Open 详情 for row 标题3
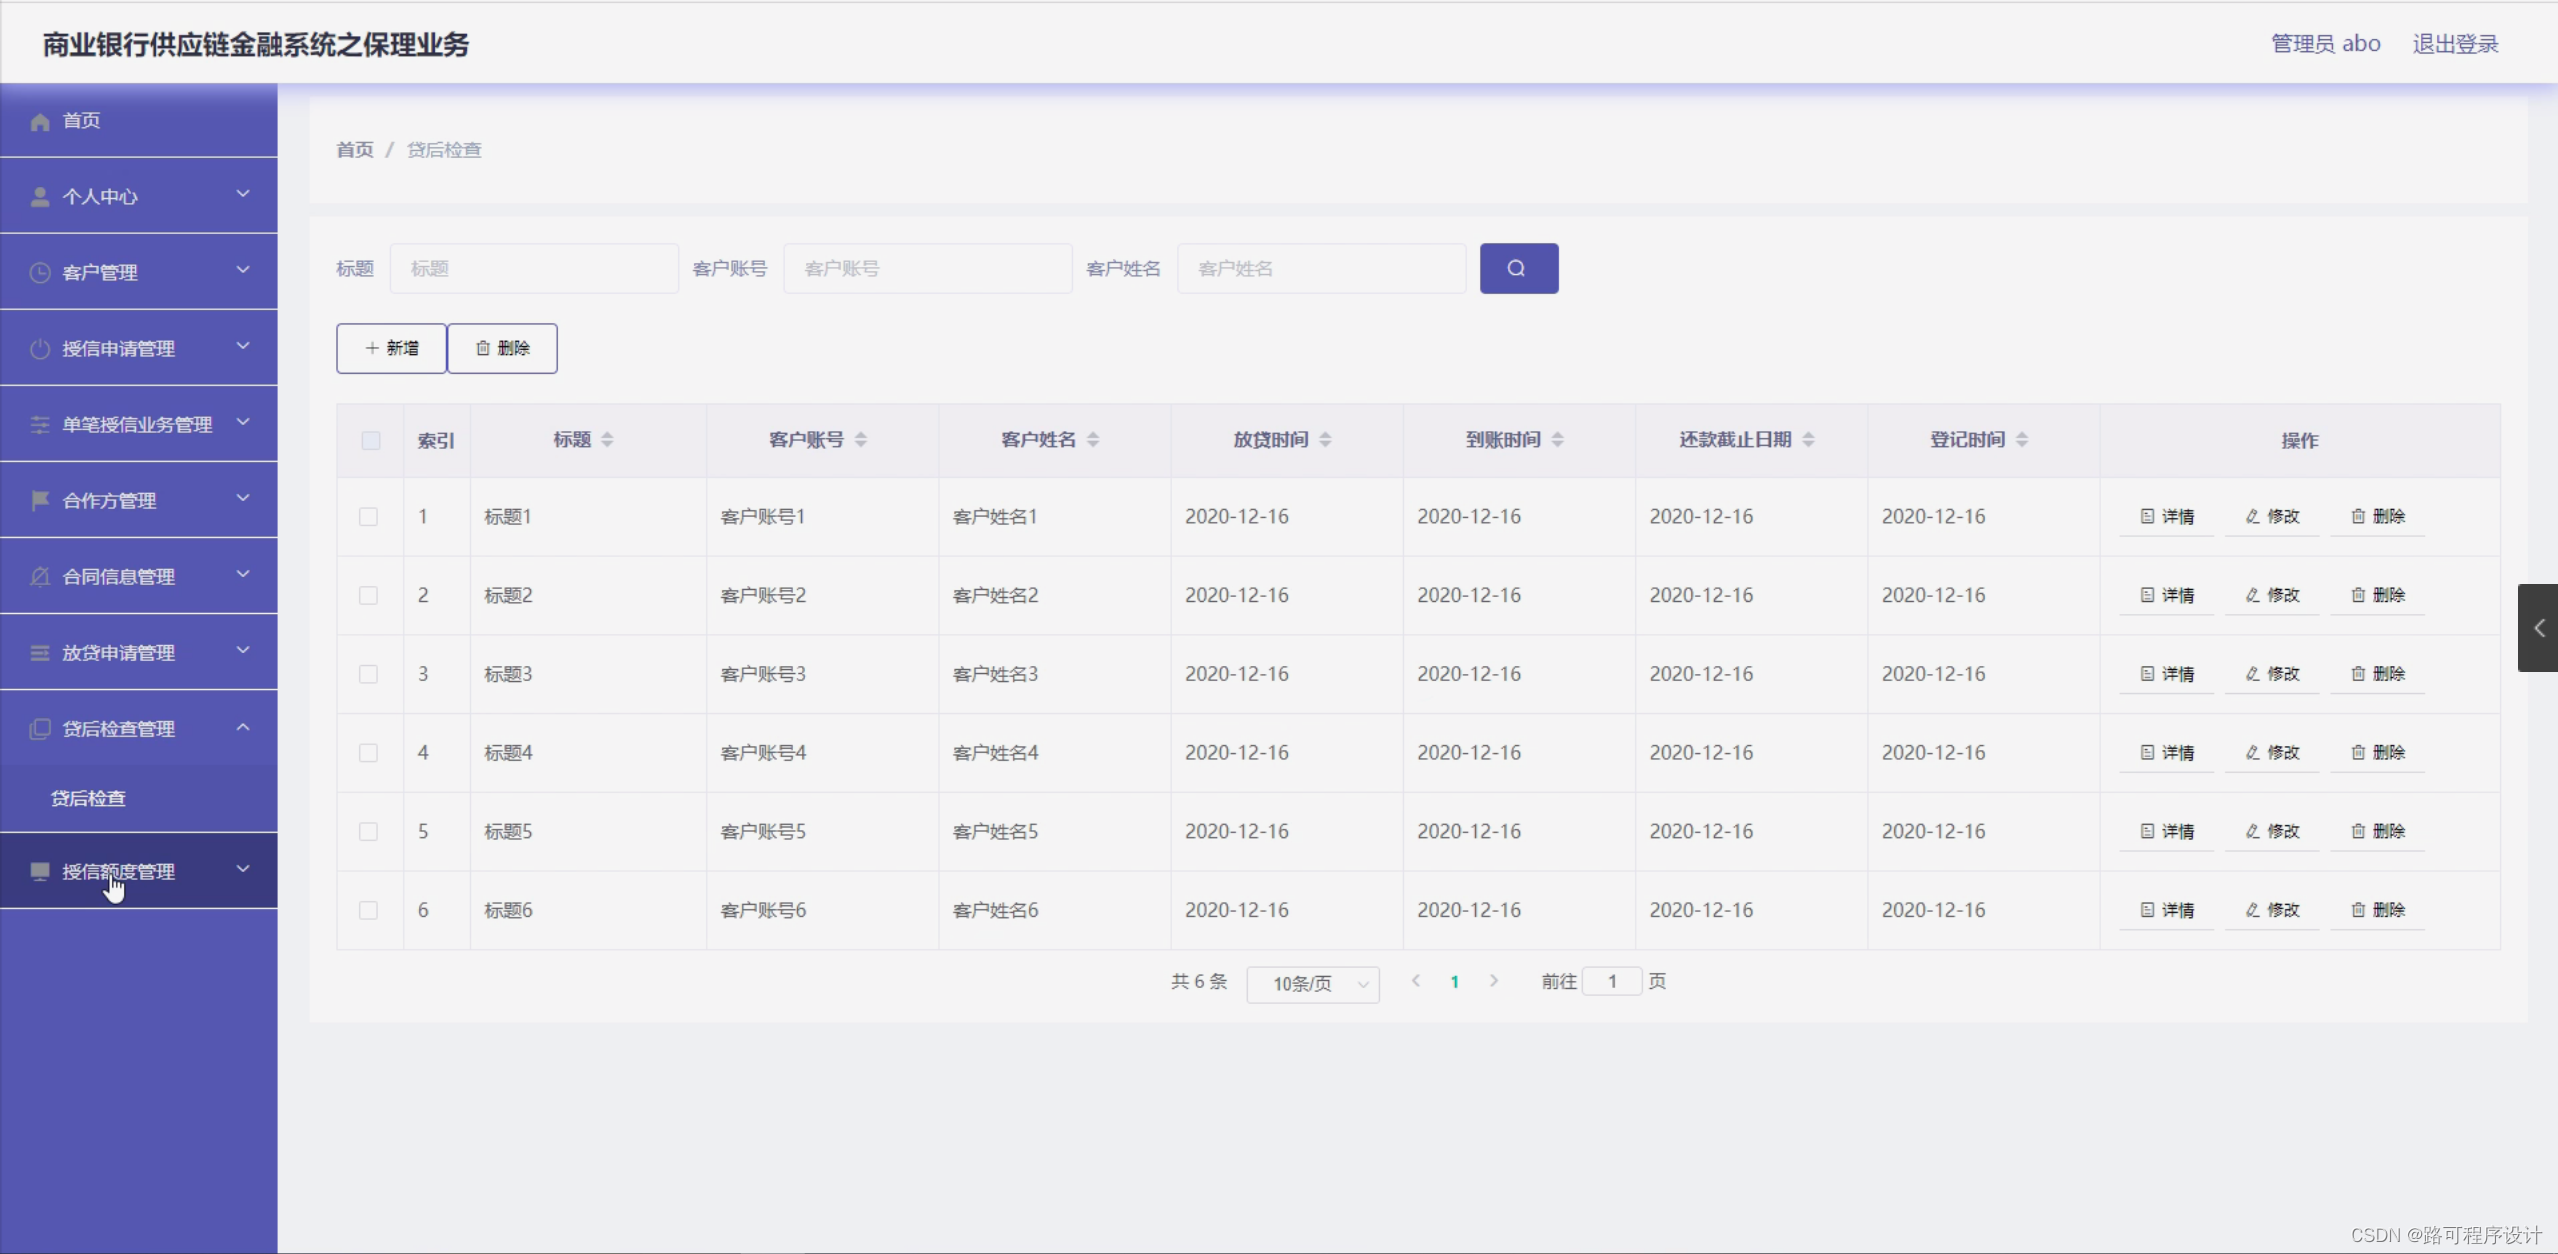 point(2166,673)
